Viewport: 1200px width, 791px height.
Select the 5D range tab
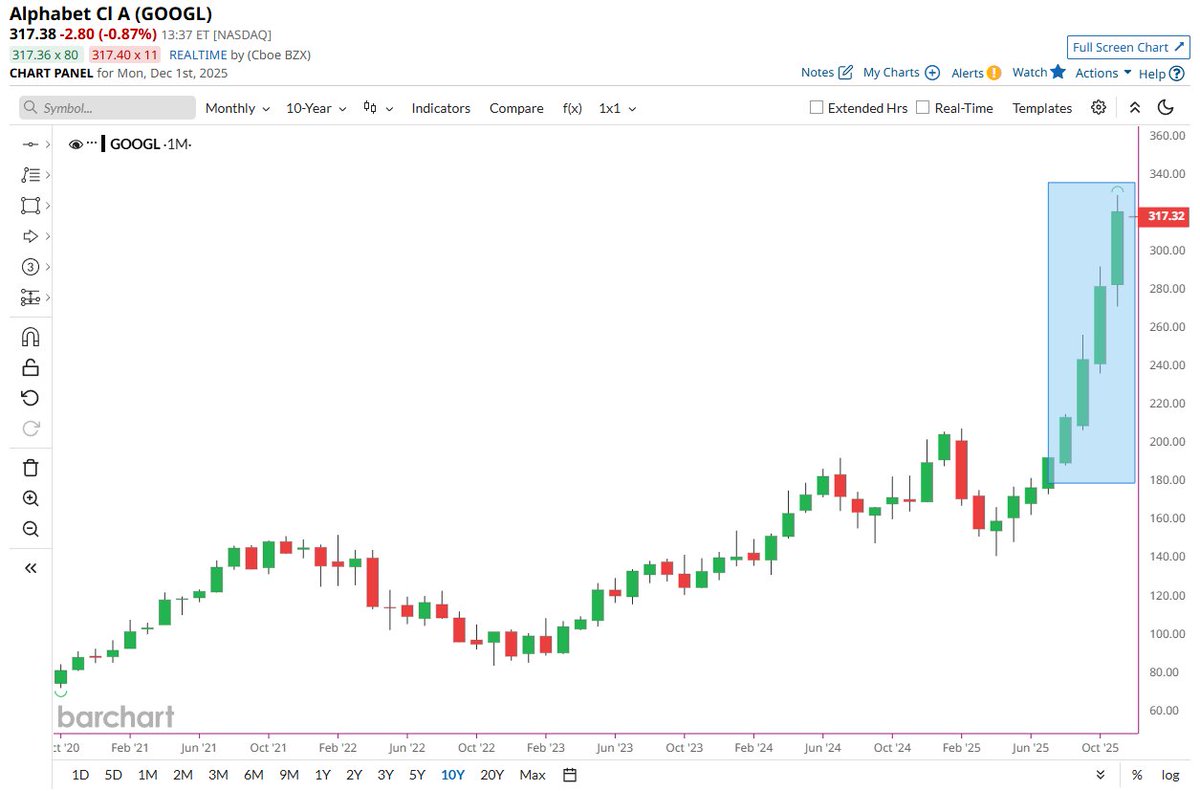[114, 775]
